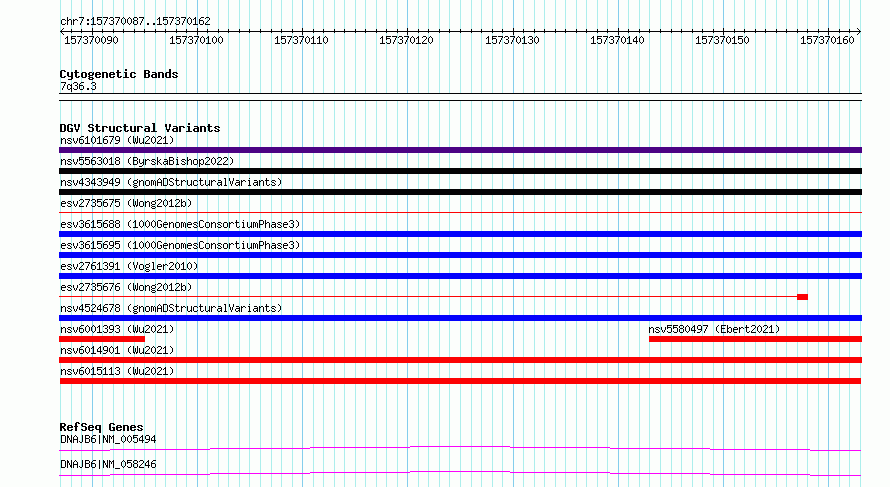Select the 7q36.3 band label
The width and height of the screenshot is (890, 487).
[78, 86]
